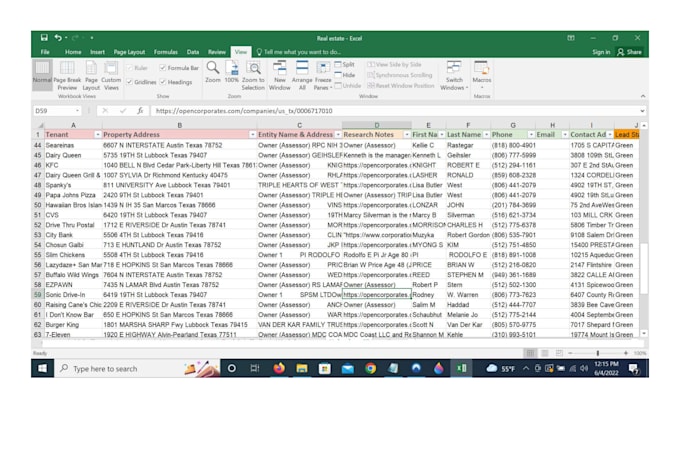Select cell with tenant Burger King

point(73,325)
